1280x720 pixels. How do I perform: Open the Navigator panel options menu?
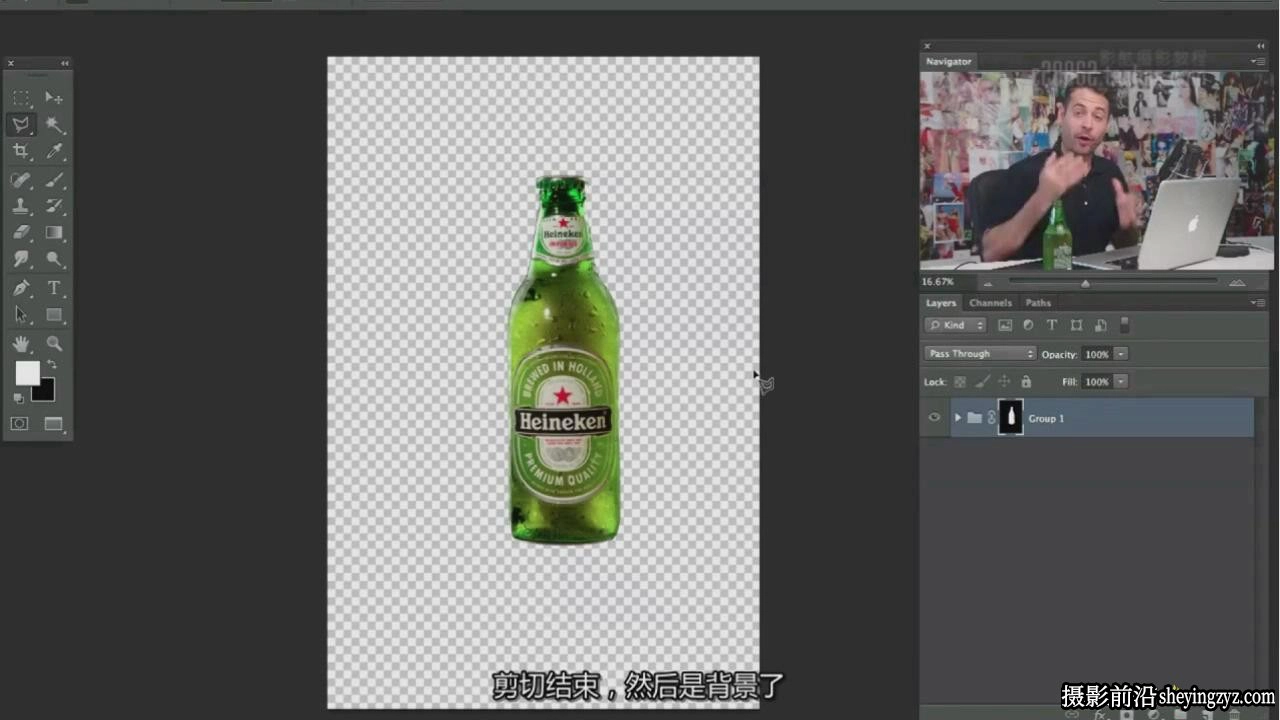pyautogui.click(x=1258, y=61)
